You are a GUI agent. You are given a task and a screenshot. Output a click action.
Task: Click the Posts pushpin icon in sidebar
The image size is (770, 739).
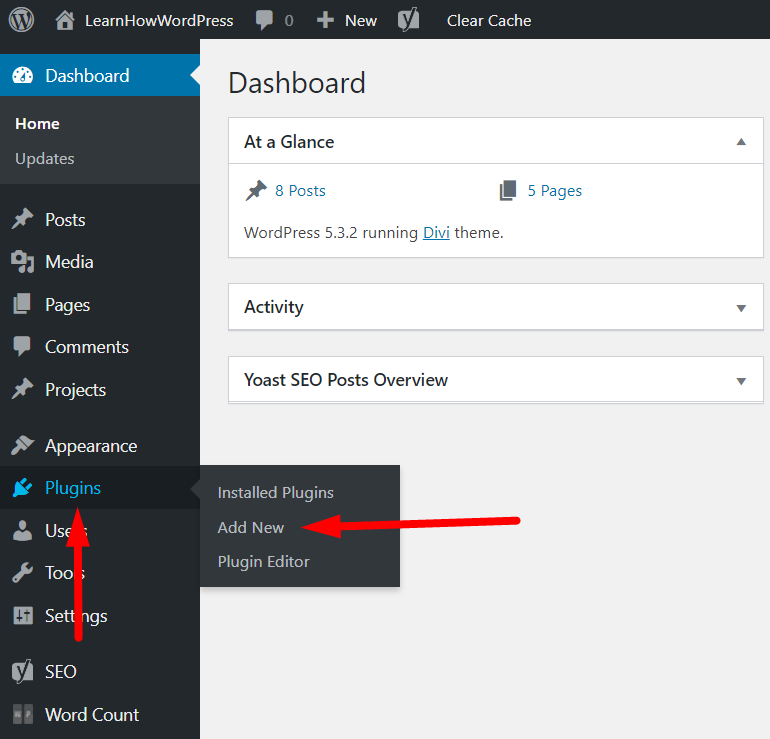pos(23,219)
